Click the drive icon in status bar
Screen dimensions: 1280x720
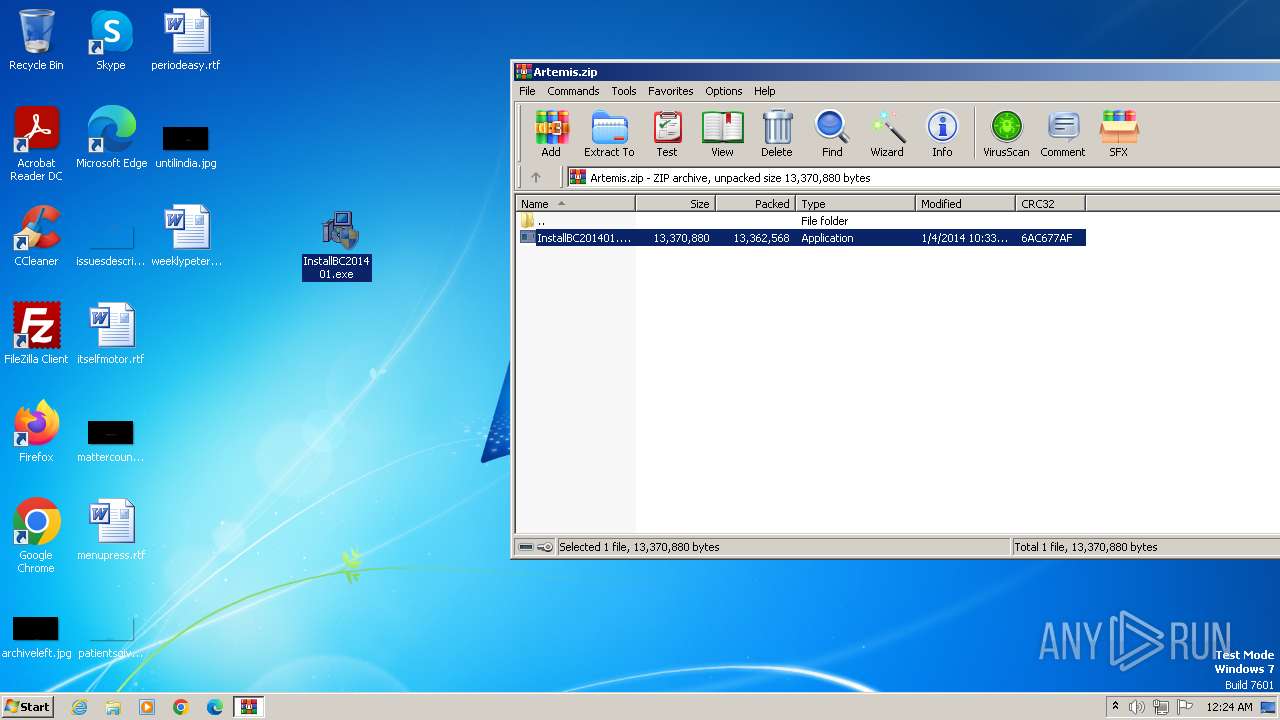[526, 547]
